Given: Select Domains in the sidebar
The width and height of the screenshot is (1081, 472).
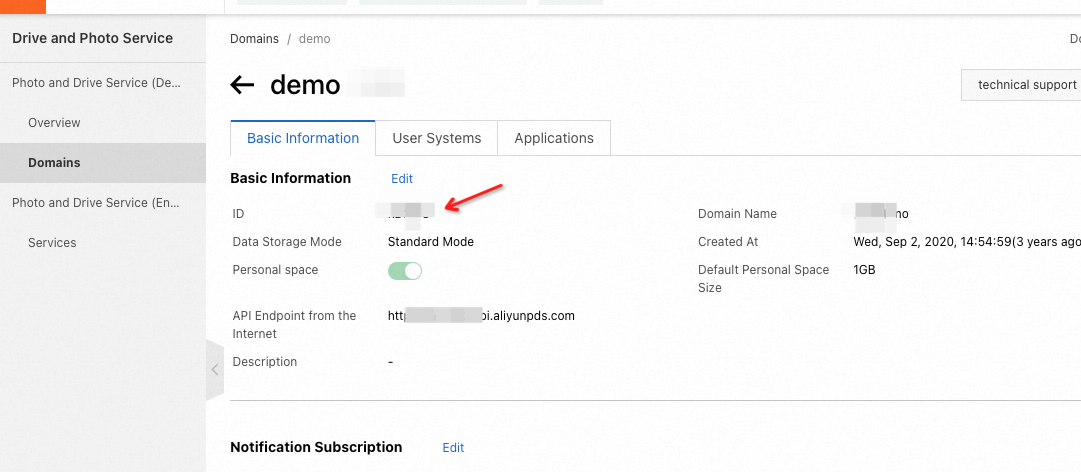Looking at the screenshot, I should pyautogui.click(x=54, y=163).
